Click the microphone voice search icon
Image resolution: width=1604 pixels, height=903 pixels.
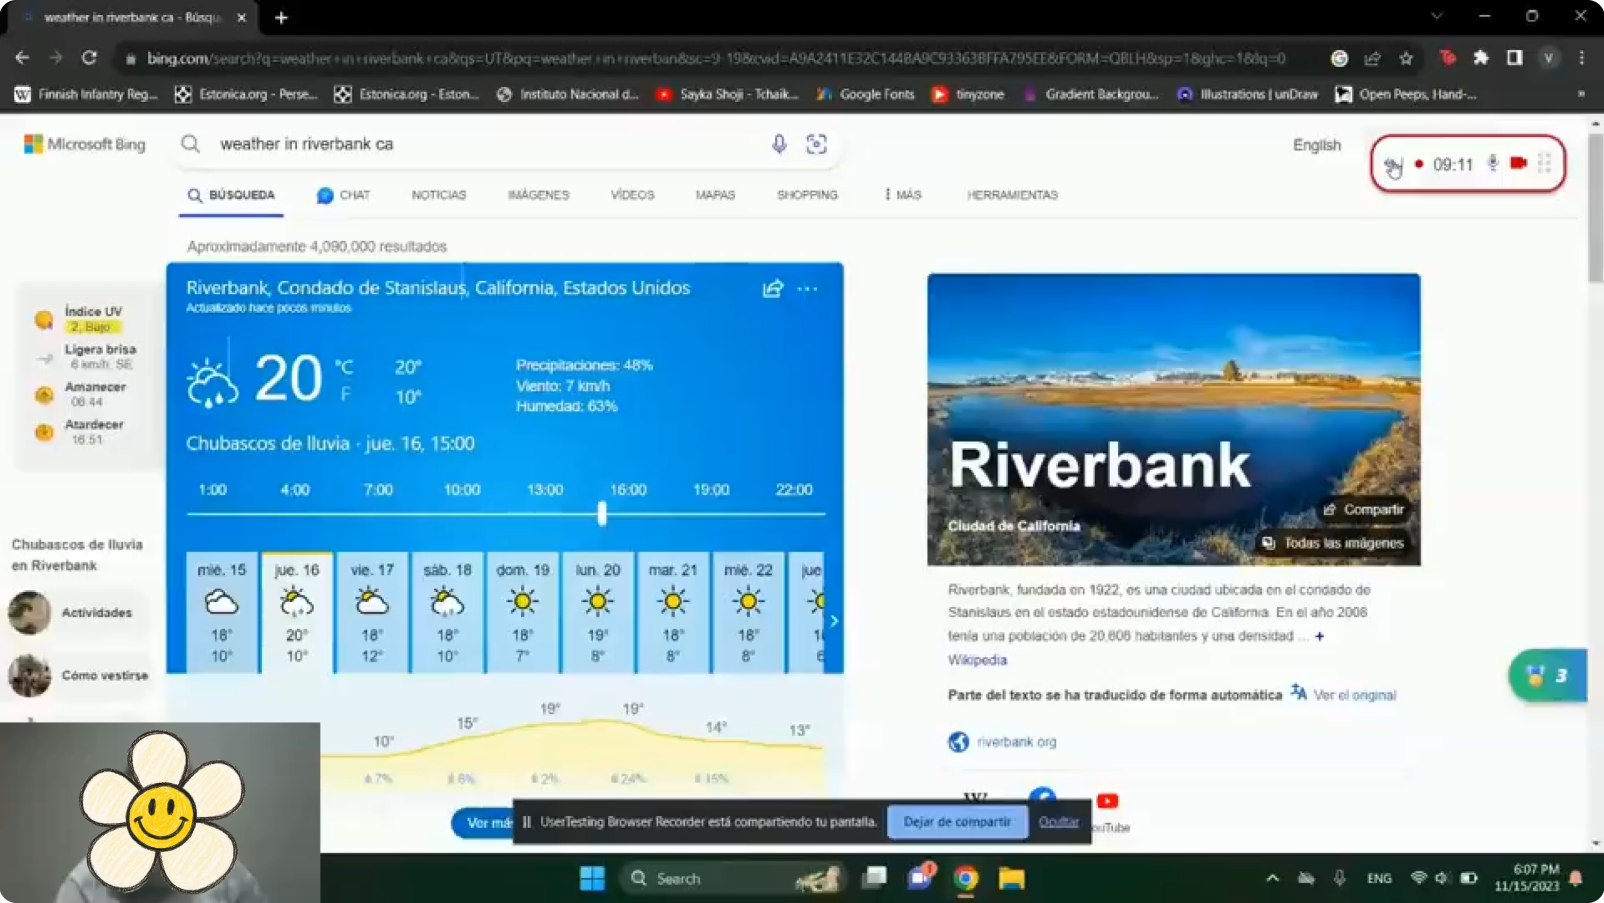(779, 144)
